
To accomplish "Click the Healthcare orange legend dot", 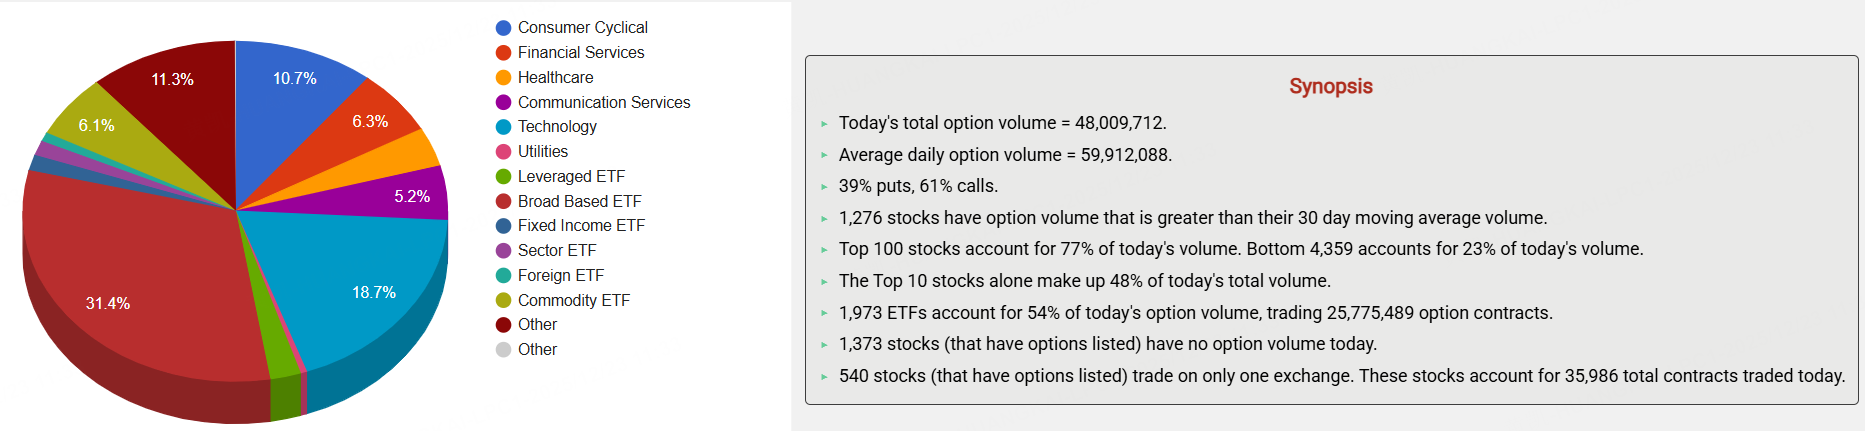I will tap(504, 78).
